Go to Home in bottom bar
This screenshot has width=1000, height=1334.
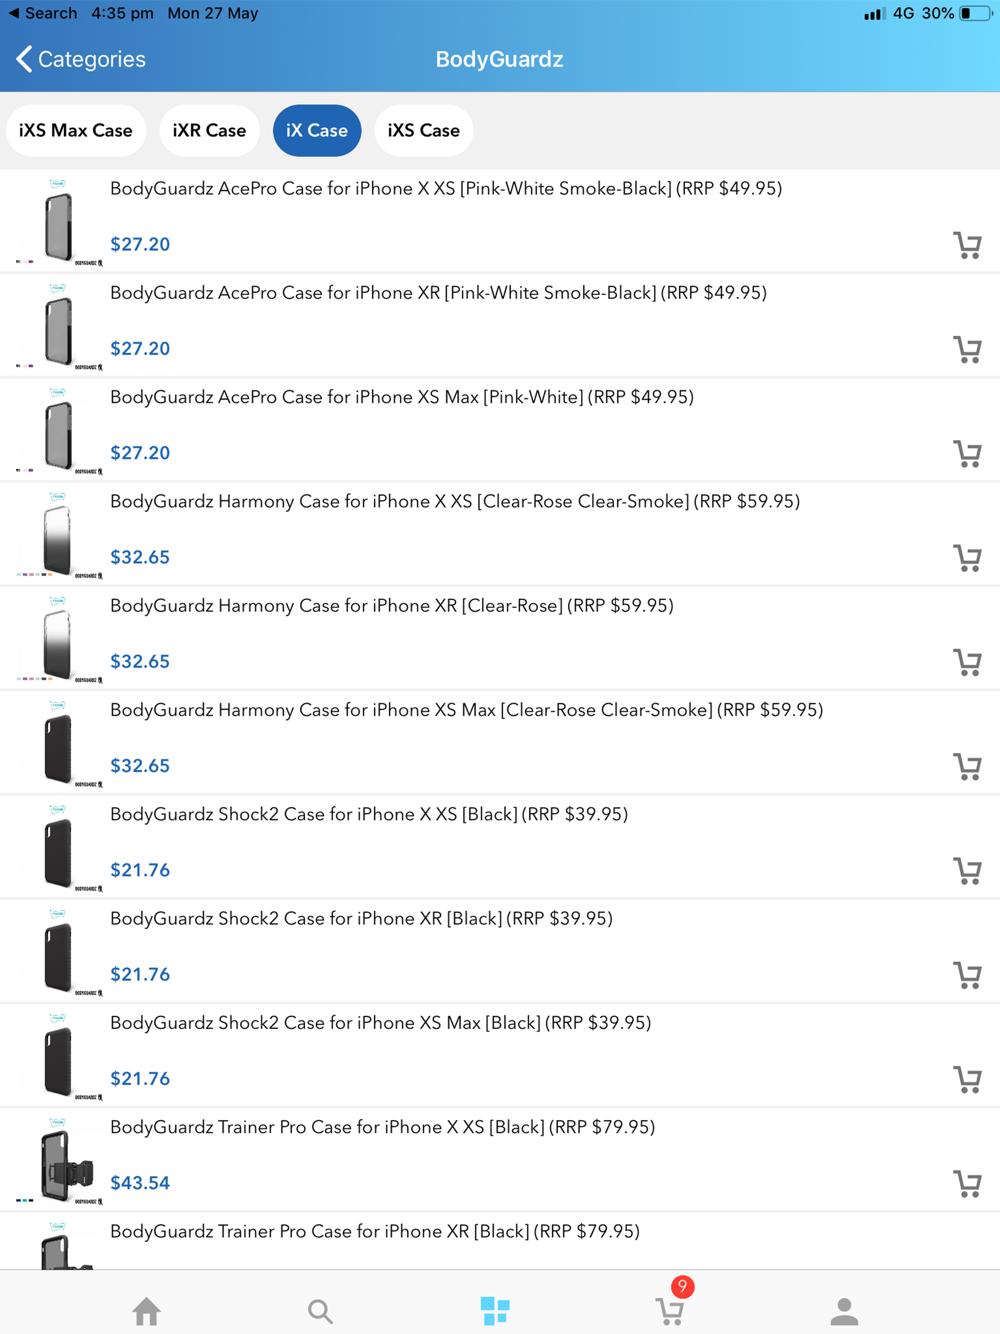click(x=147, y=1310)
